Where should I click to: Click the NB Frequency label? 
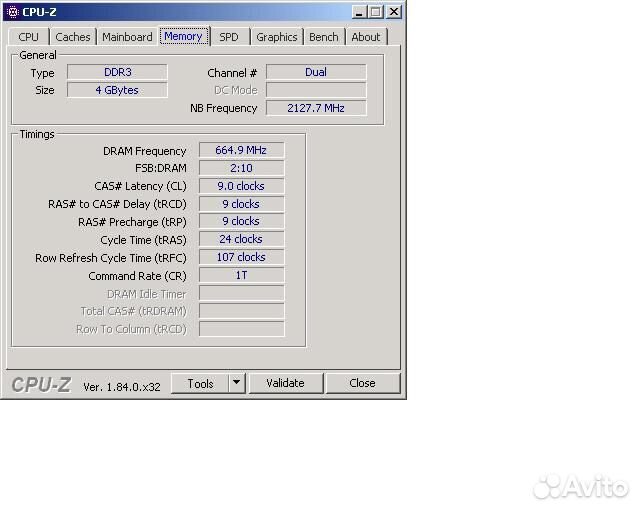point(224,109)
